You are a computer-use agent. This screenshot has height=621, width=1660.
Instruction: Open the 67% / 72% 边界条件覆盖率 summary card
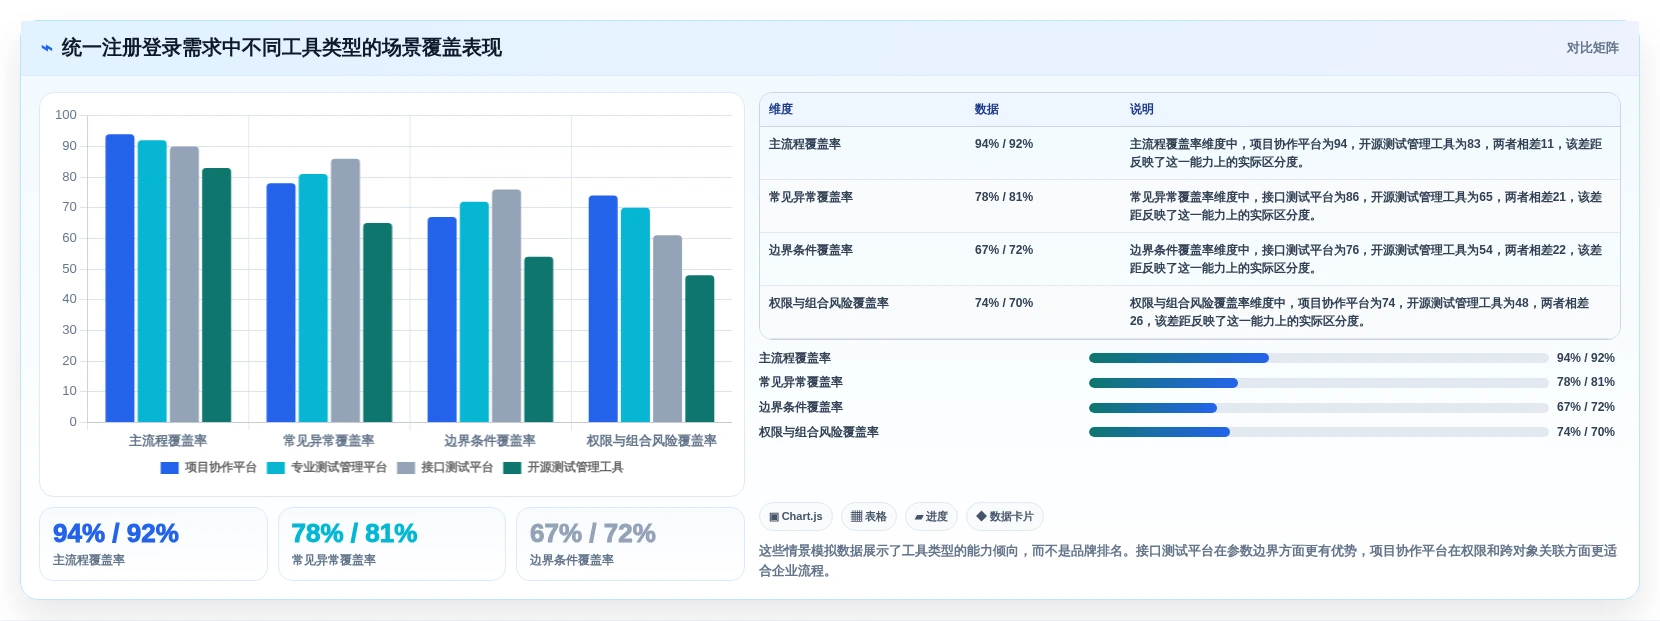[630, 543]
